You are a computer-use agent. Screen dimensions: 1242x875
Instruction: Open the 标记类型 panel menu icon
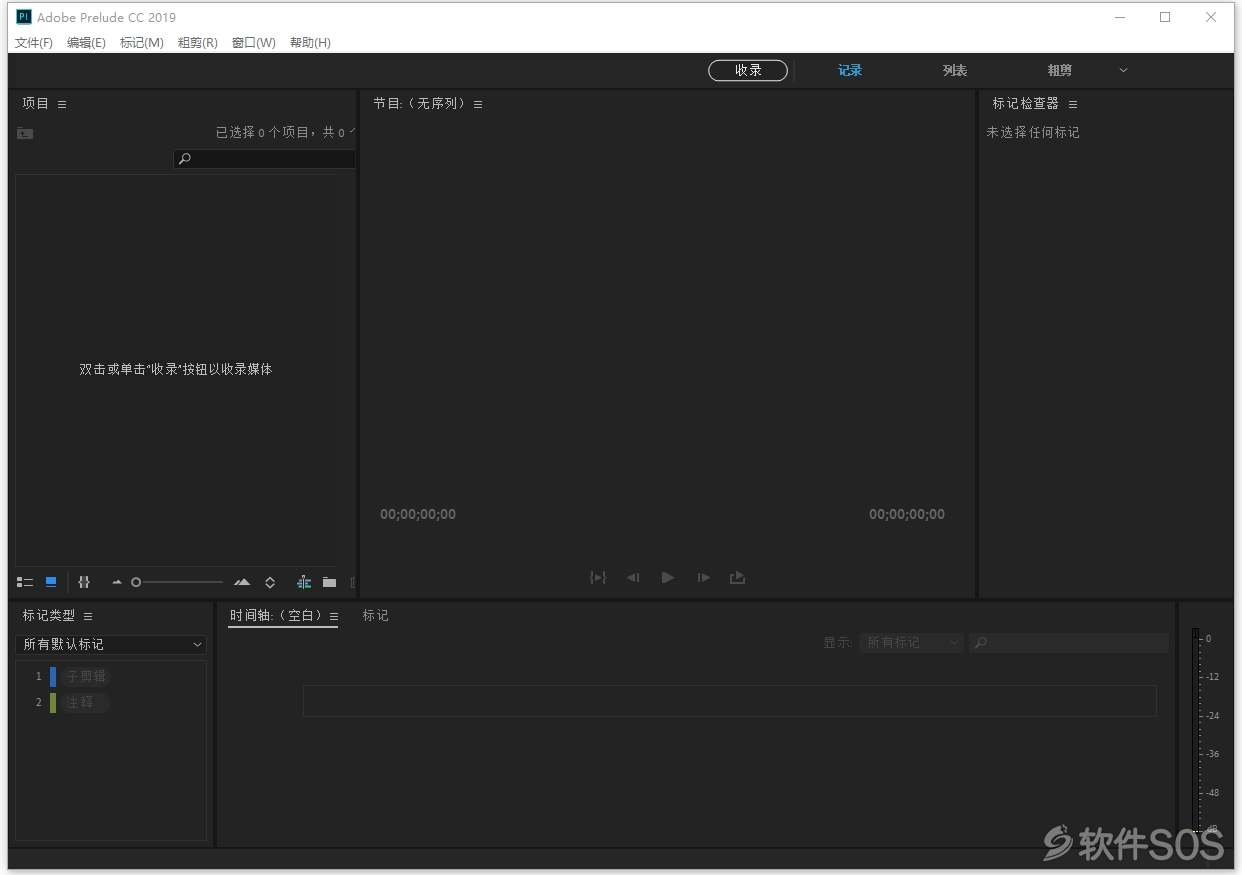tap(88, 616)
